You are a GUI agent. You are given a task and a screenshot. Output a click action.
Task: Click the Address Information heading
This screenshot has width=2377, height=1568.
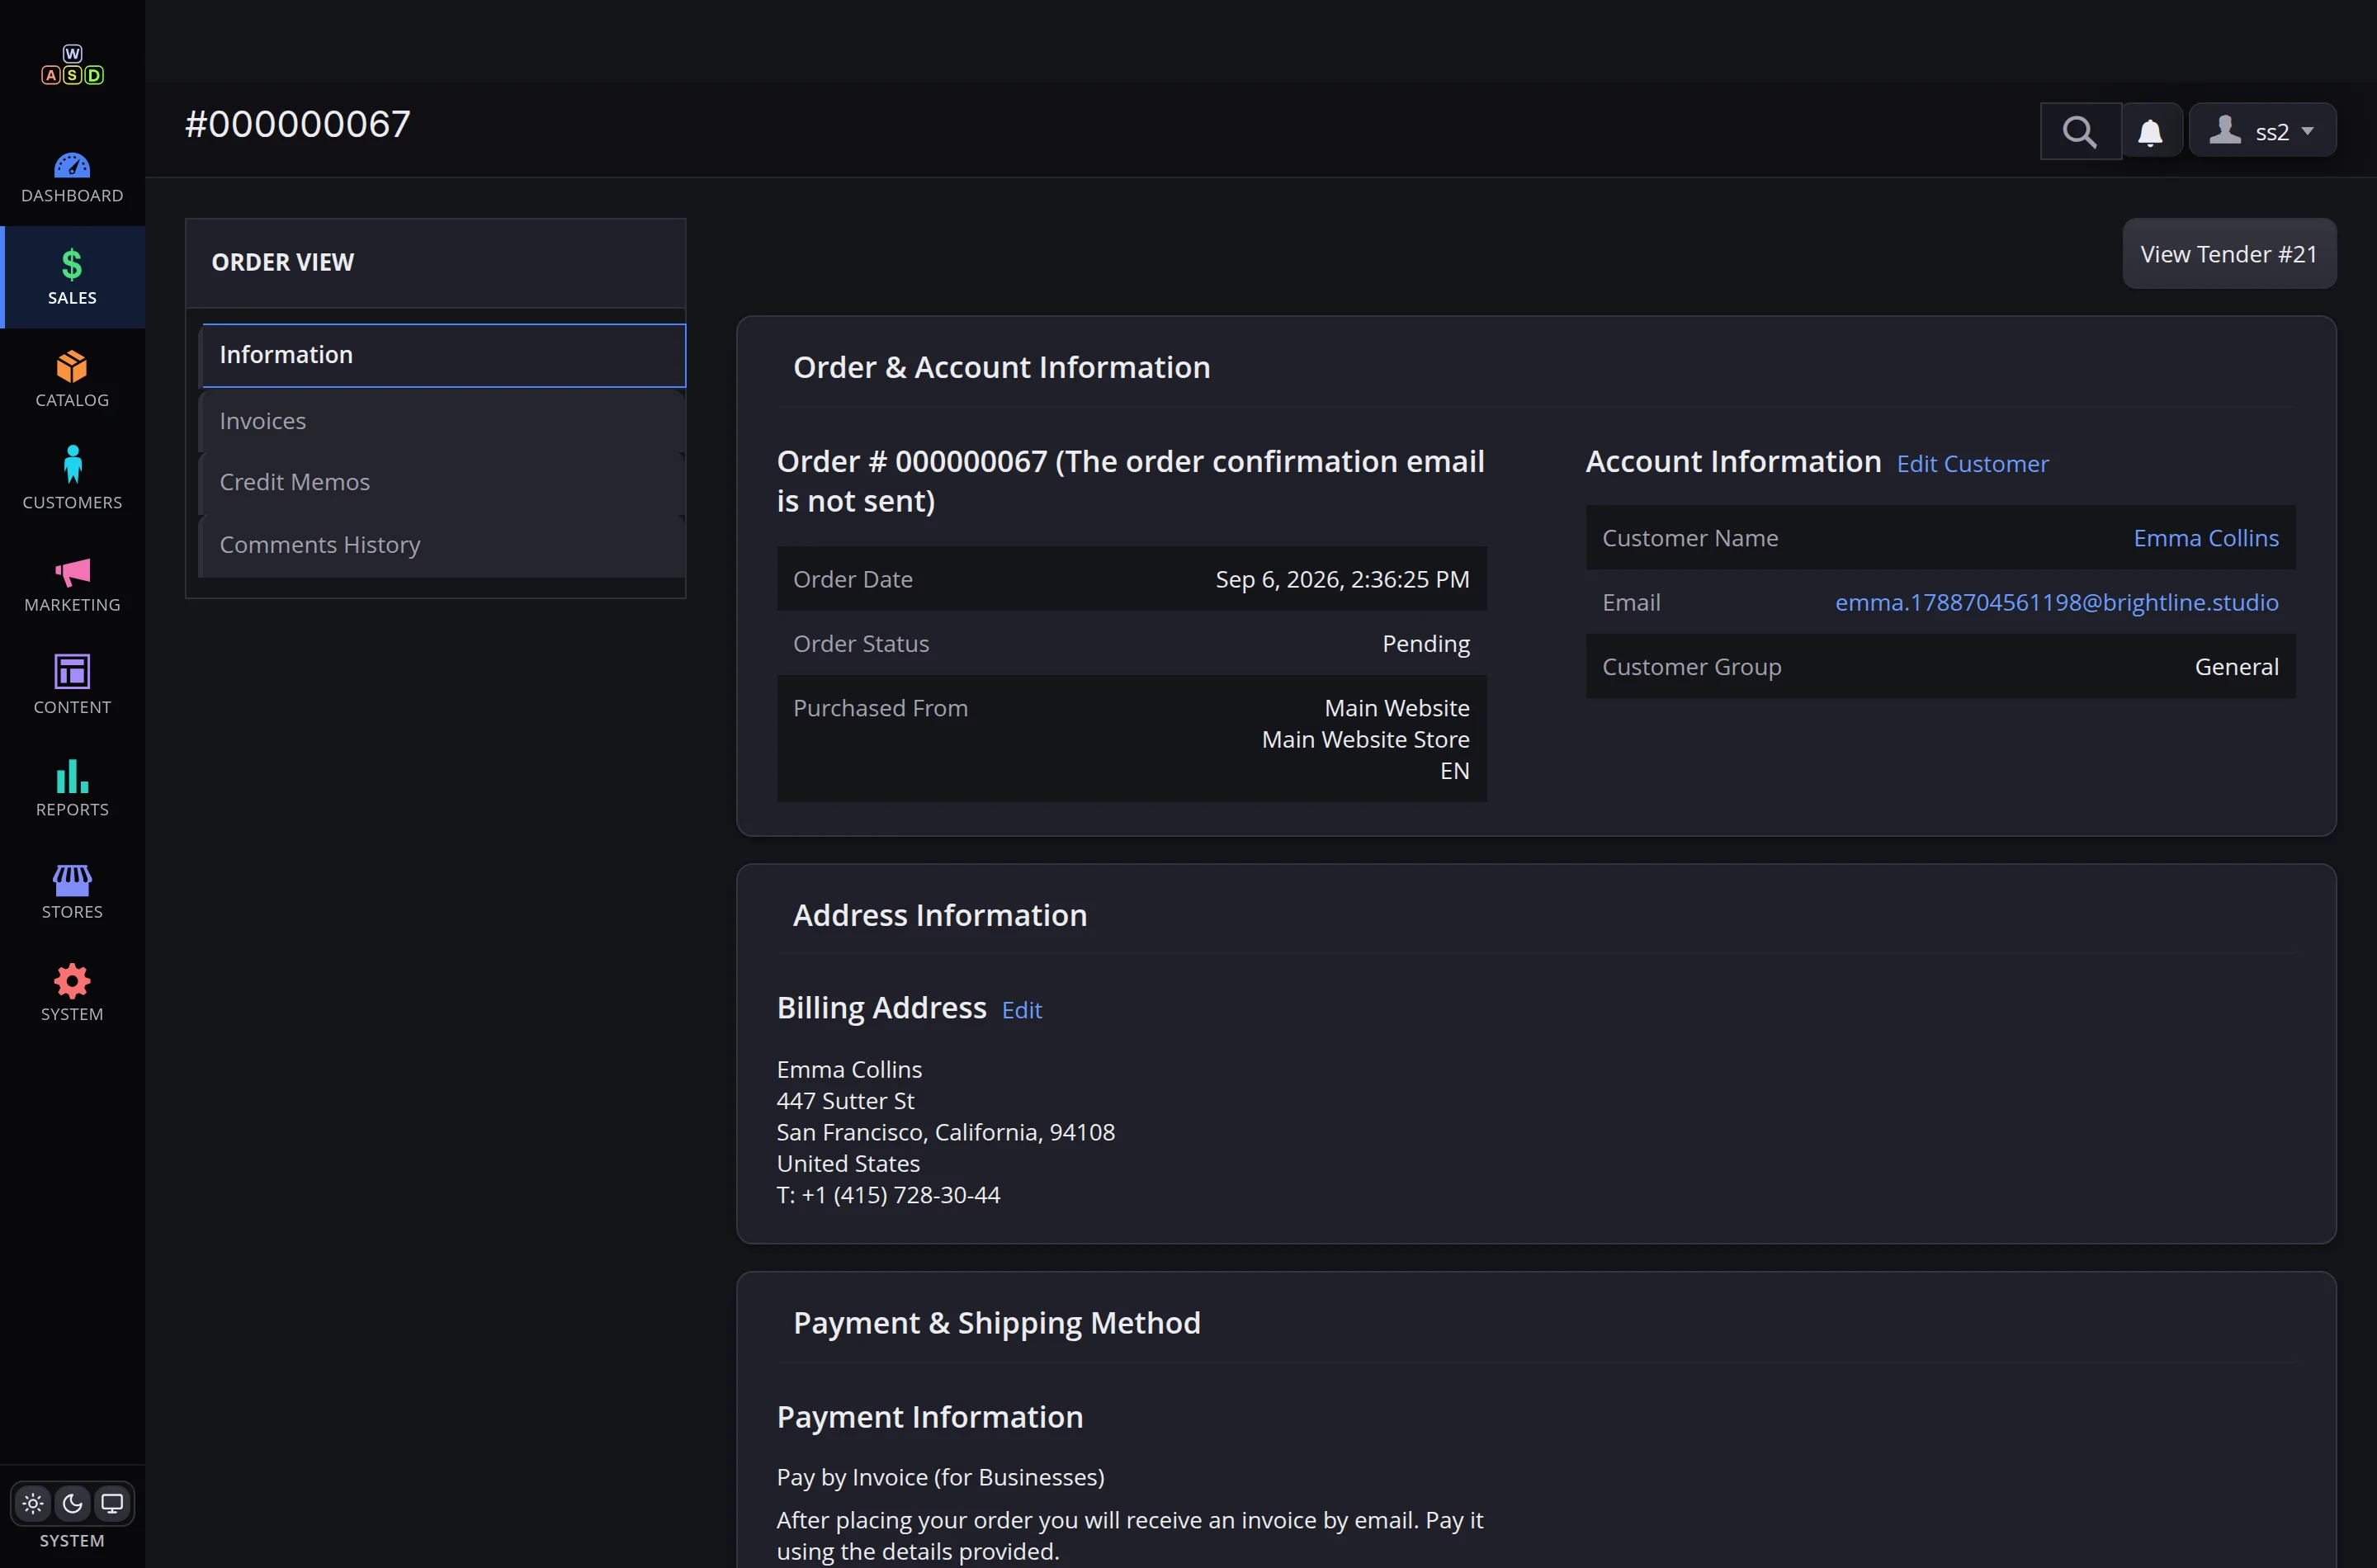tap(939, 915)
